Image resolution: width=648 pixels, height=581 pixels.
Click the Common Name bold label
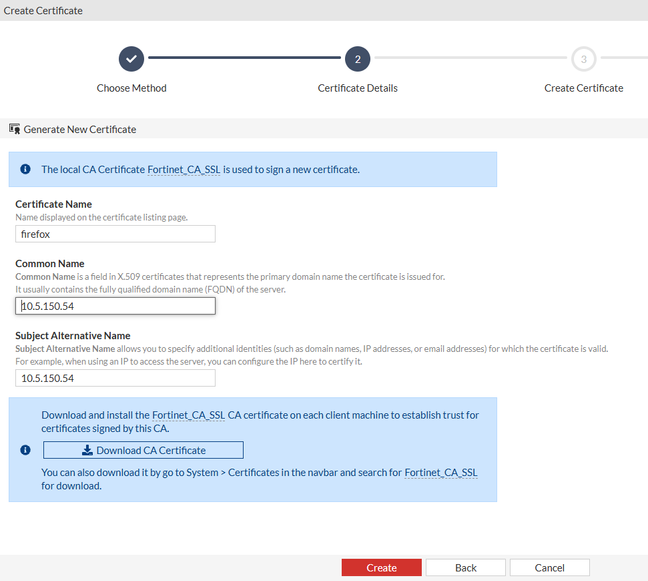[x=50, y=264]
